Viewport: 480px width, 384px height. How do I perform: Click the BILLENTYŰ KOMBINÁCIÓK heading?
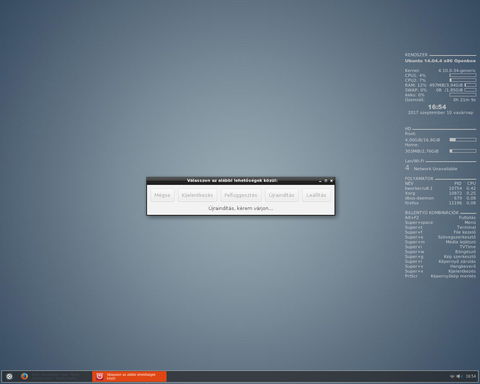[x=432, y=213]
